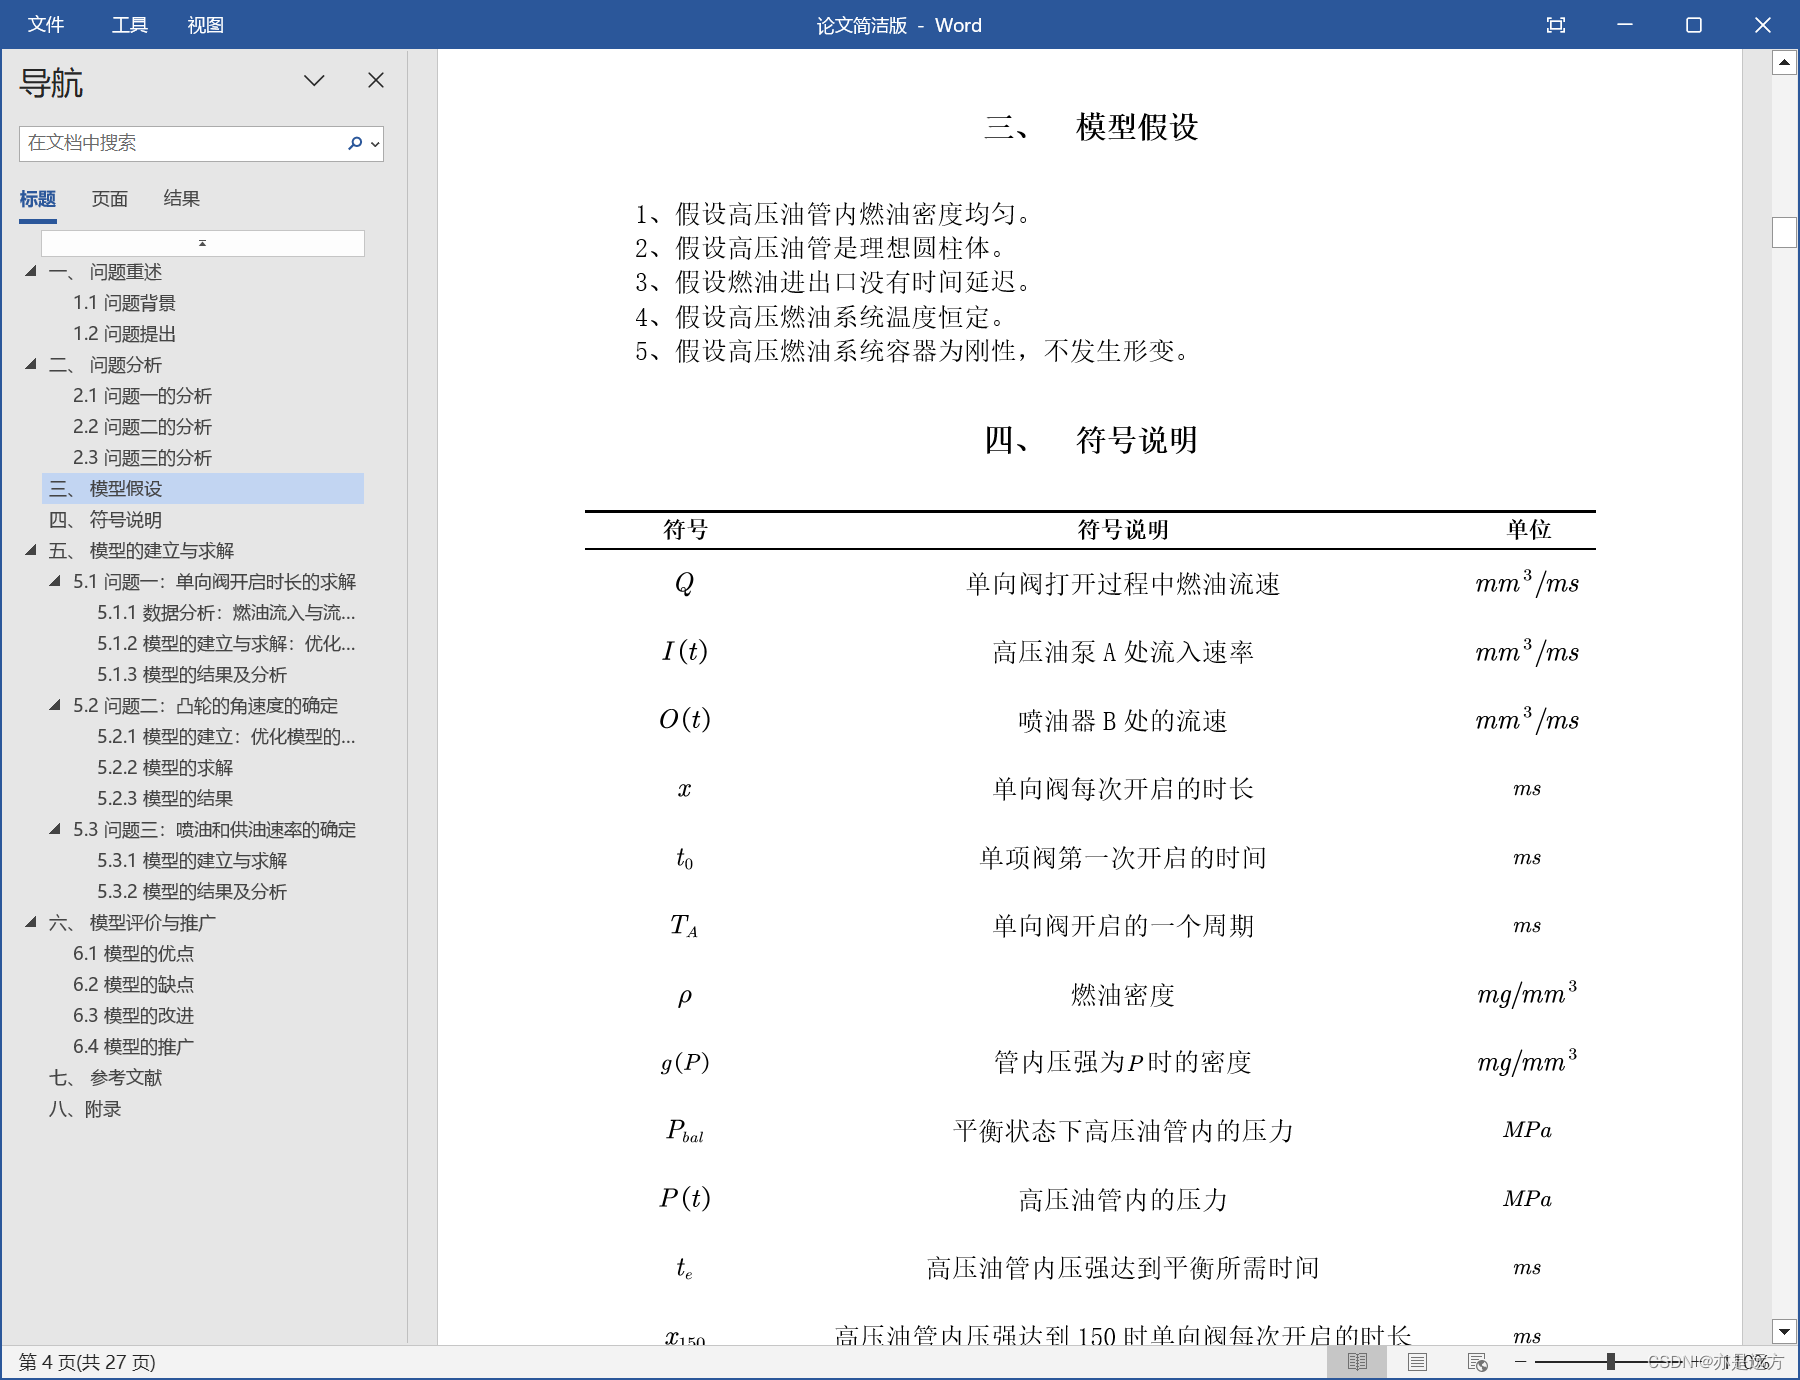This screenshot has height=1380, width=1800.
Task: Collapse the 一、问题重述 heading
Action: click(31, 271)
